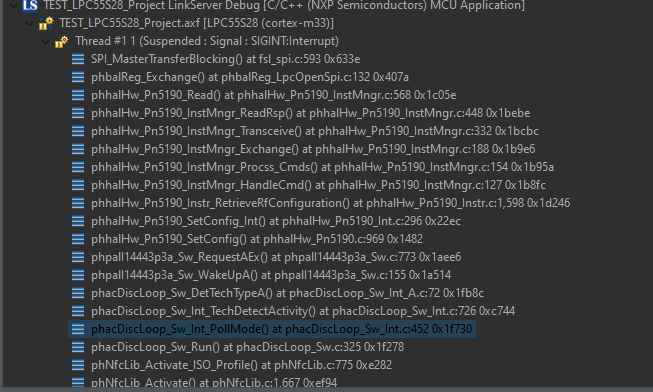Select phbalReg_Exchange() at phbalReg_LpcOpenSpi.c:132 frame
This screenshot has height=392, width=653.
coord(250,77)
